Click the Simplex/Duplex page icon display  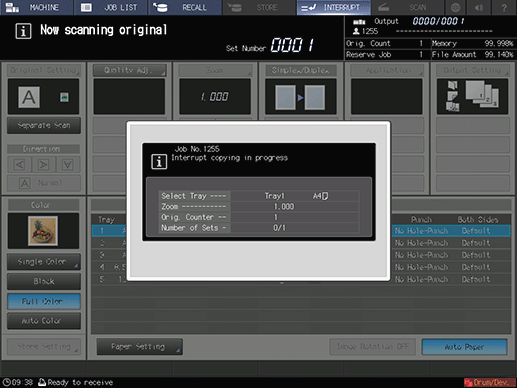click(300, 97)
